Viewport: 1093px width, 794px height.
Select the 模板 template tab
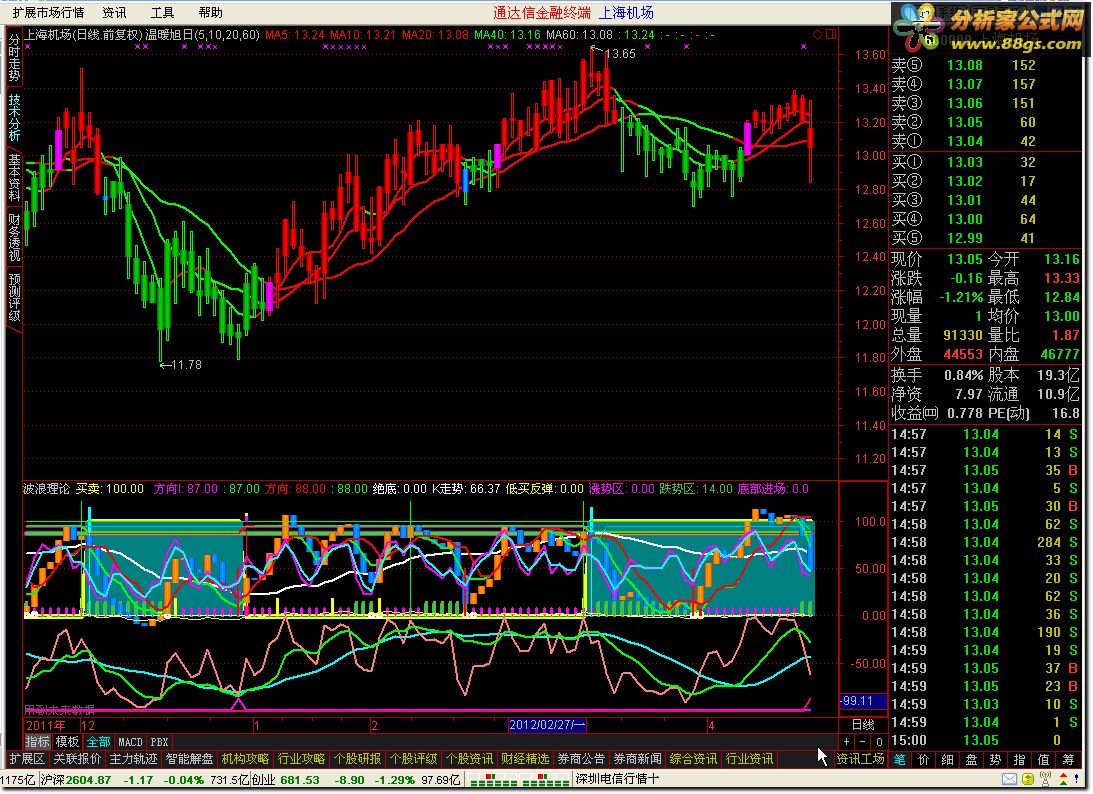click(x=68, y=742)
